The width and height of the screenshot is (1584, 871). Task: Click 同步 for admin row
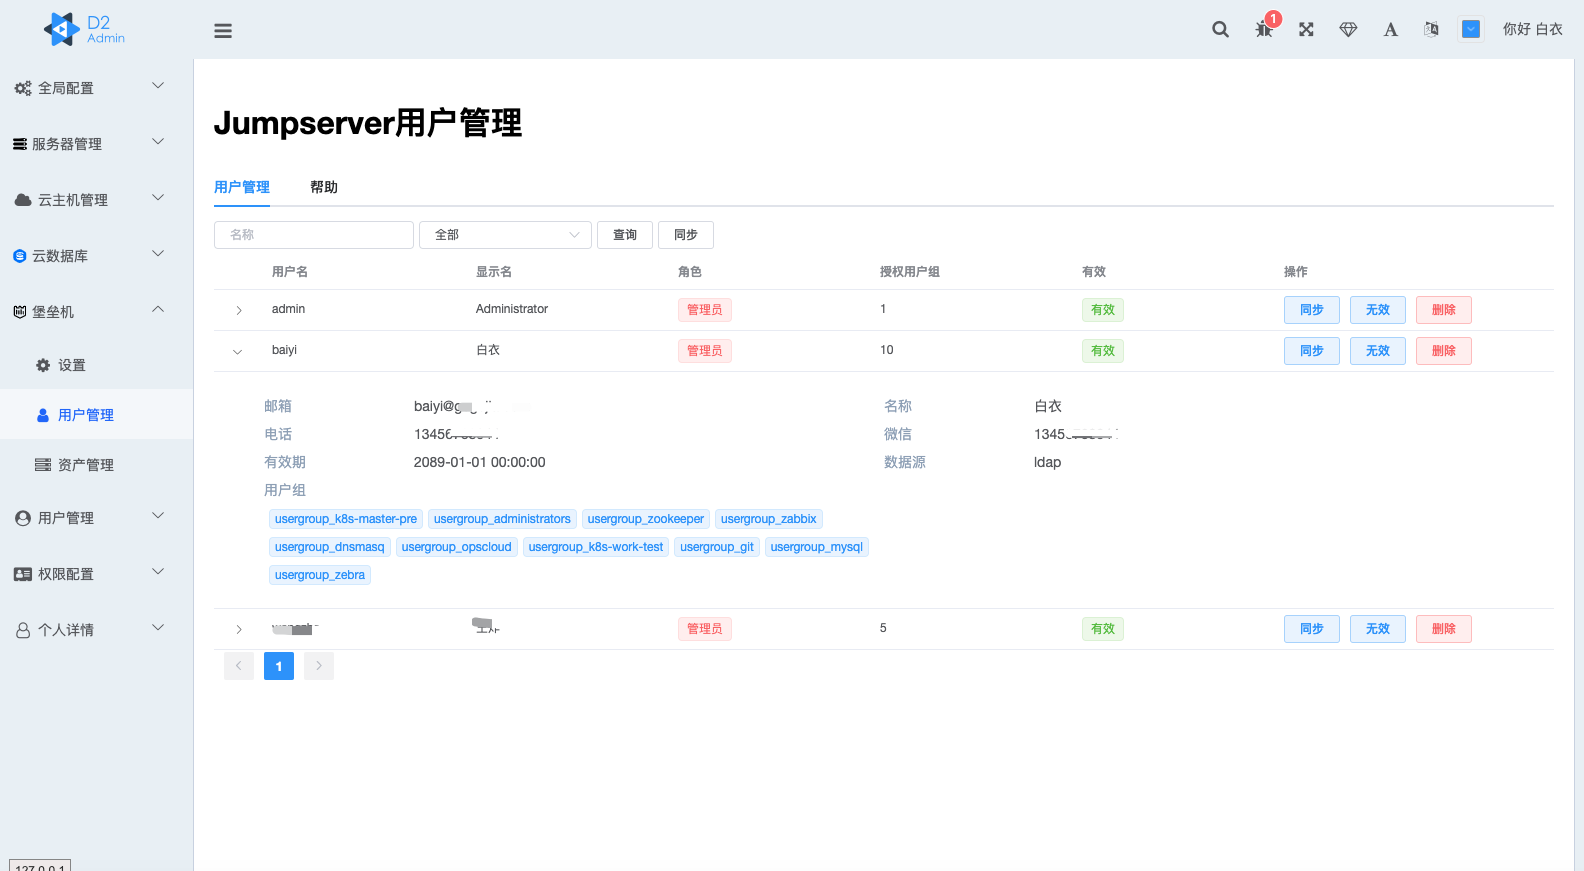point(1312,310)
